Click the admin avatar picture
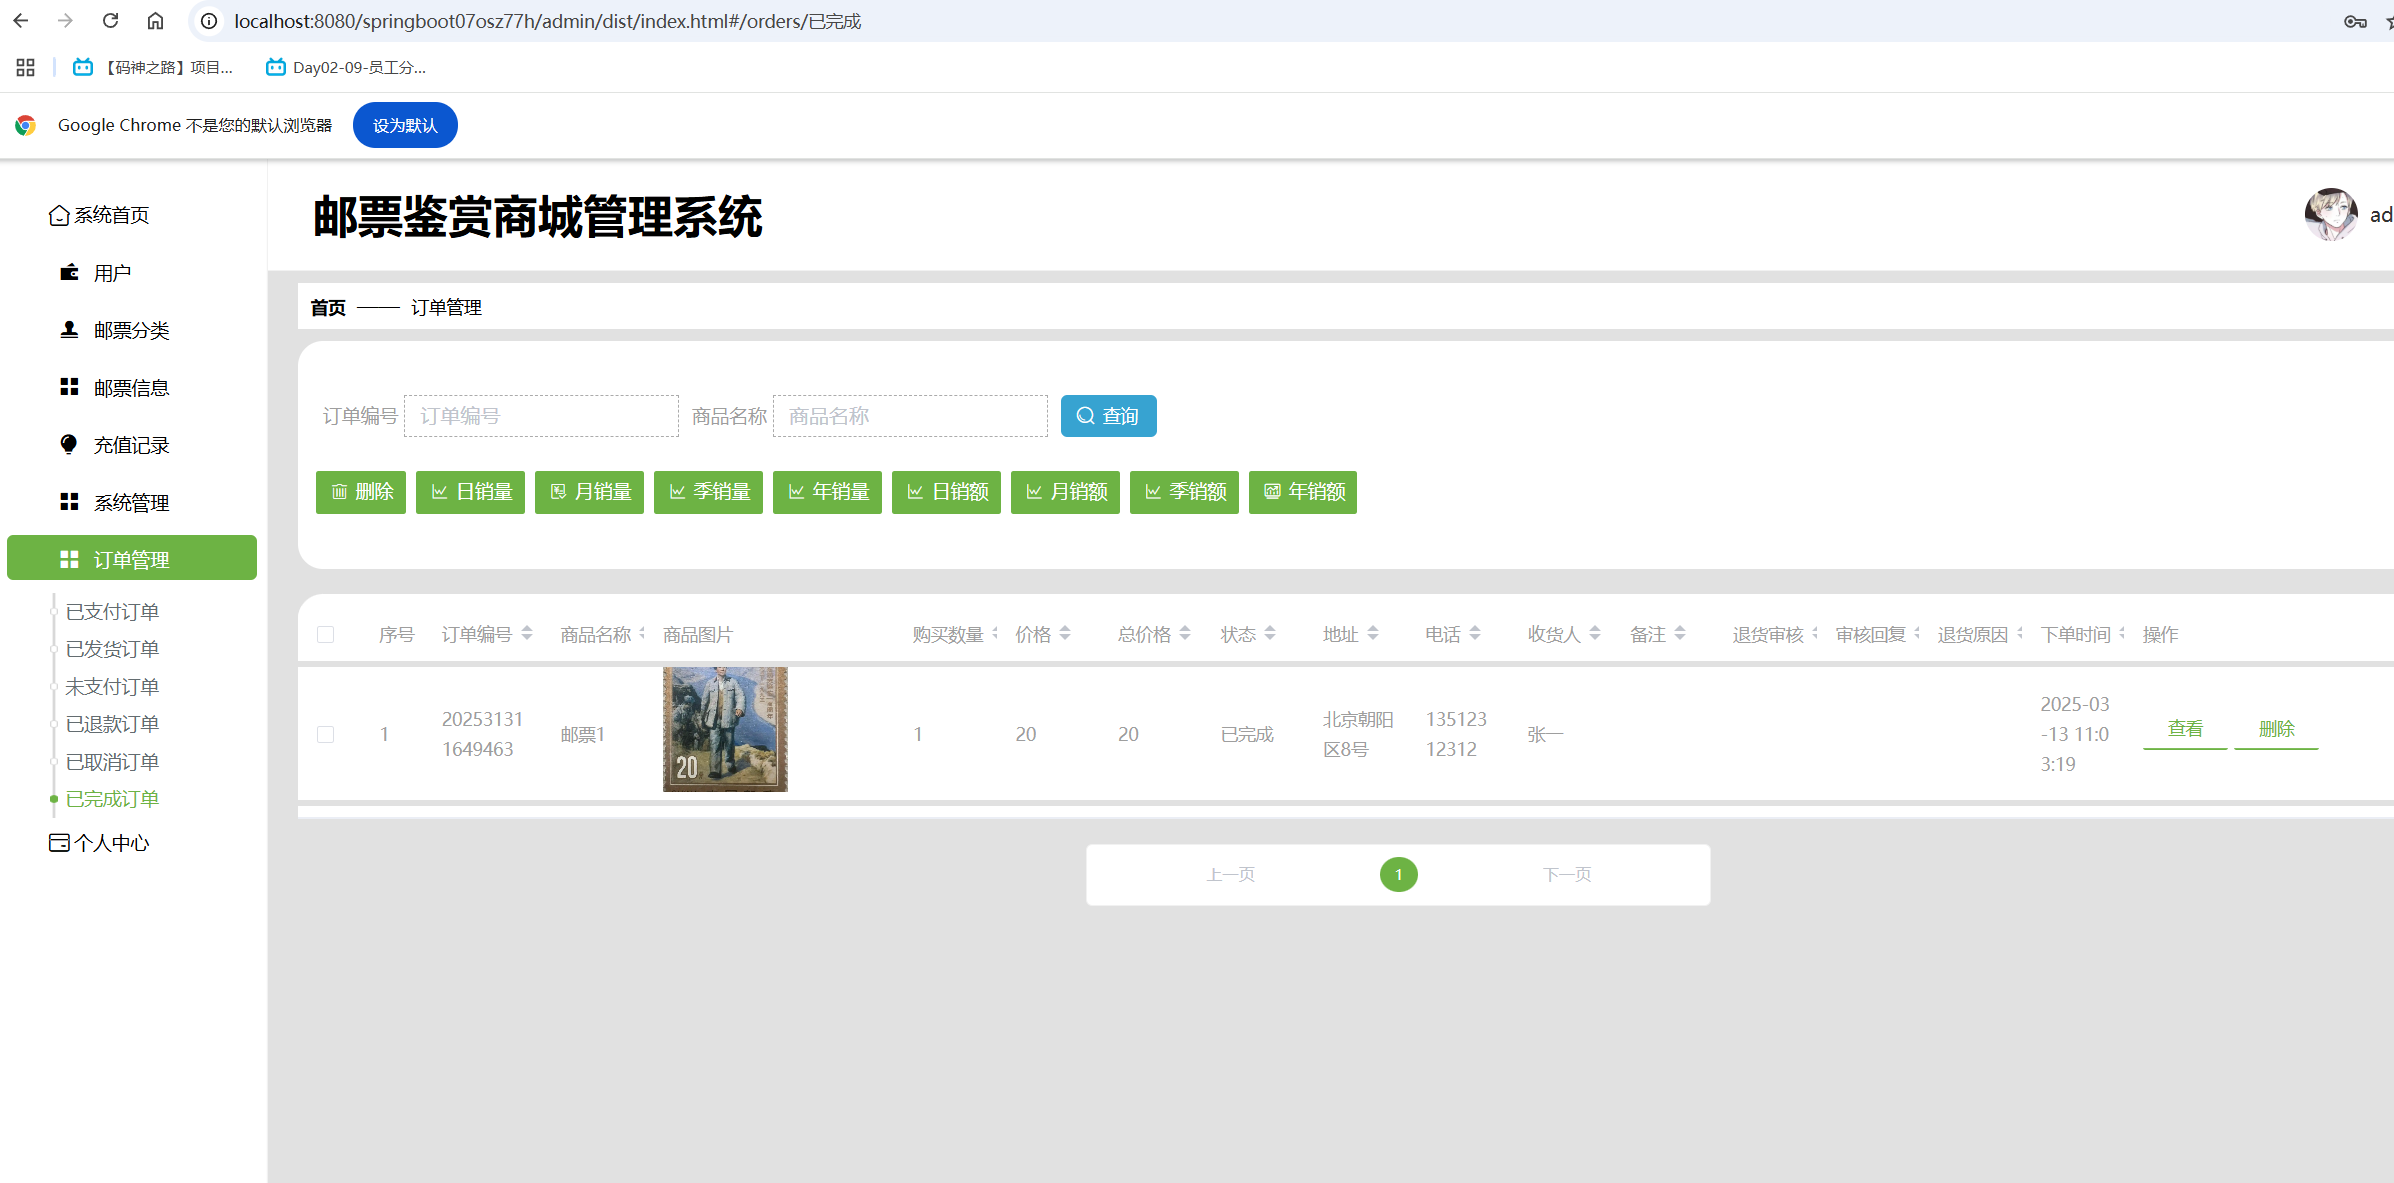 pos(2330,214)
